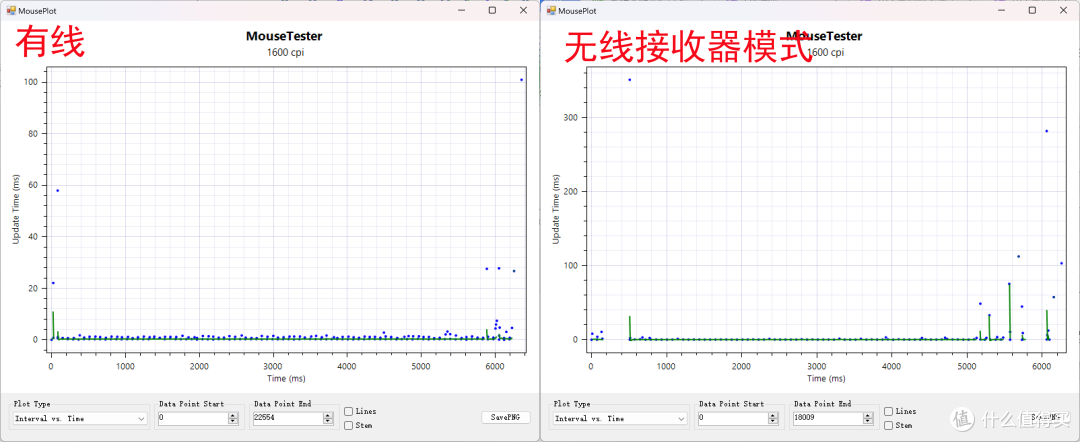Close the left MousePlot window
This screenshot has height=442, width=1080.
coord(523,10)
